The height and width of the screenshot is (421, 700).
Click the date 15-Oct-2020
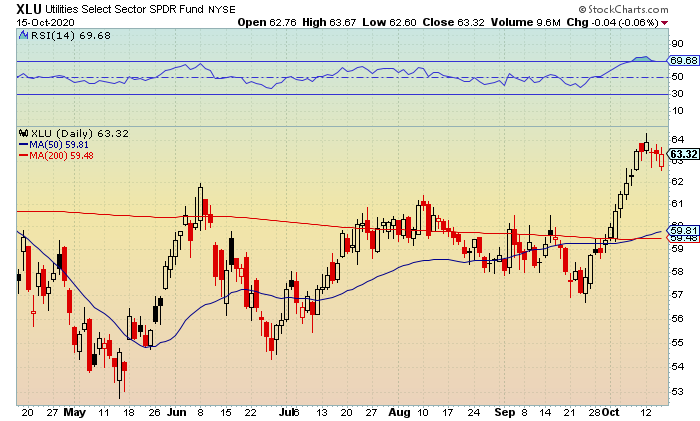coord(46,23)
